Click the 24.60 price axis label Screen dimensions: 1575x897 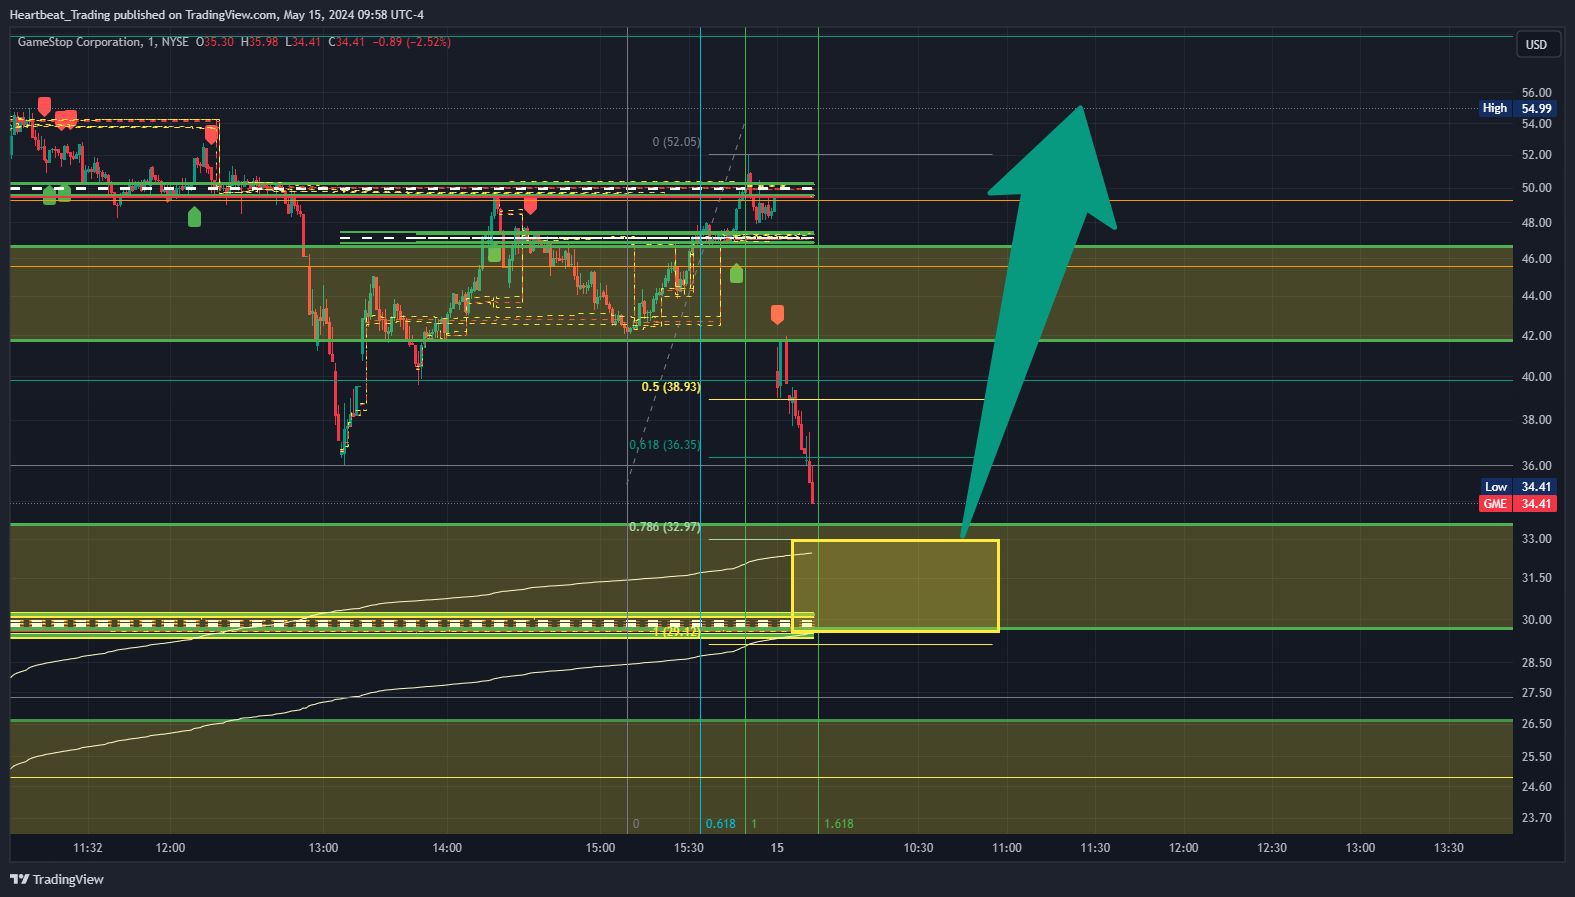tap(1536, 787)
